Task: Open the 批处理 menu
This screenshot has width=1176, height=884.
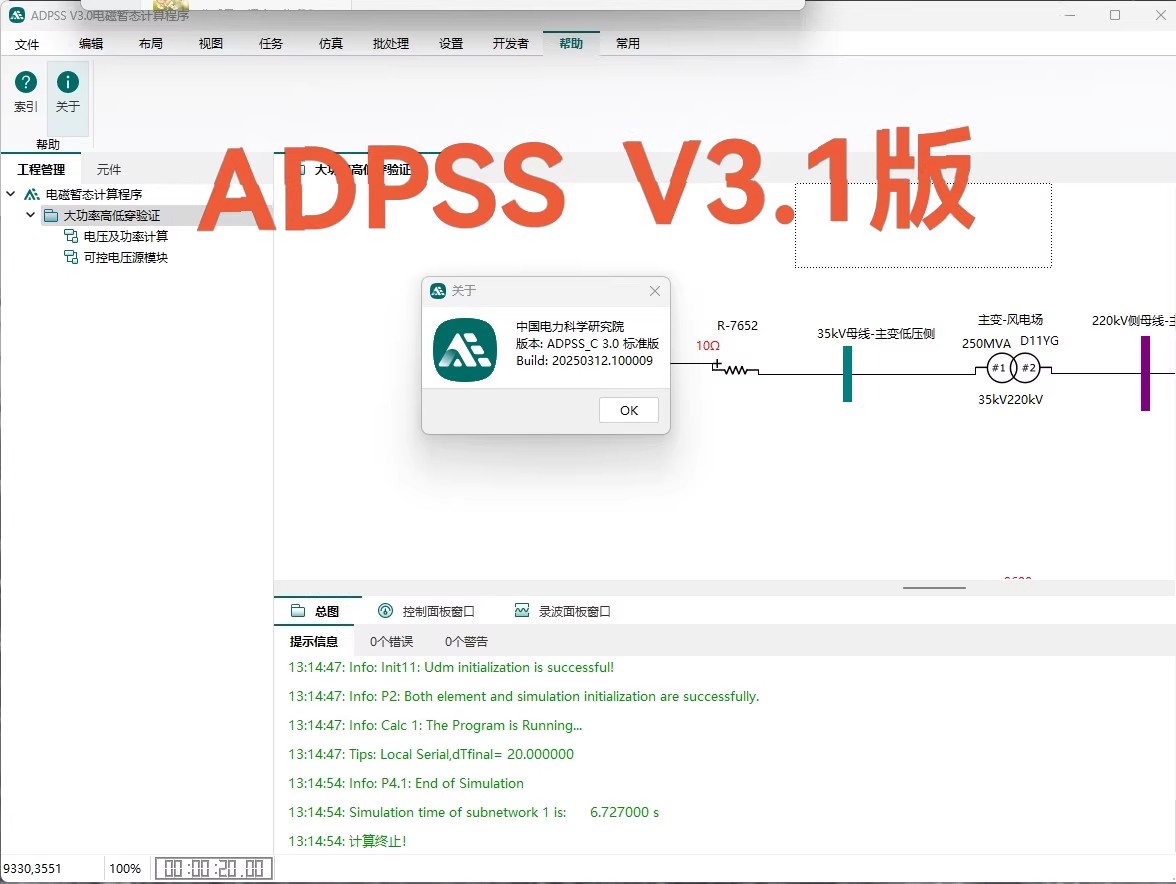Action: 391,43
